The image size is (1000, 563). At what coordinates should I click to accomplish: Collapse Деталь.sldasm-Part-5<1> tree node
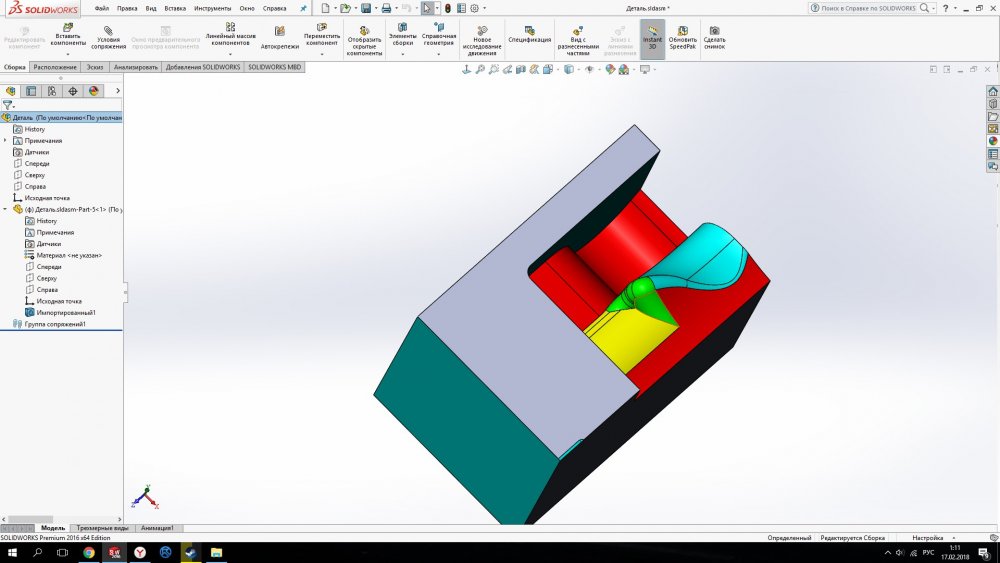tap(6, 209)
